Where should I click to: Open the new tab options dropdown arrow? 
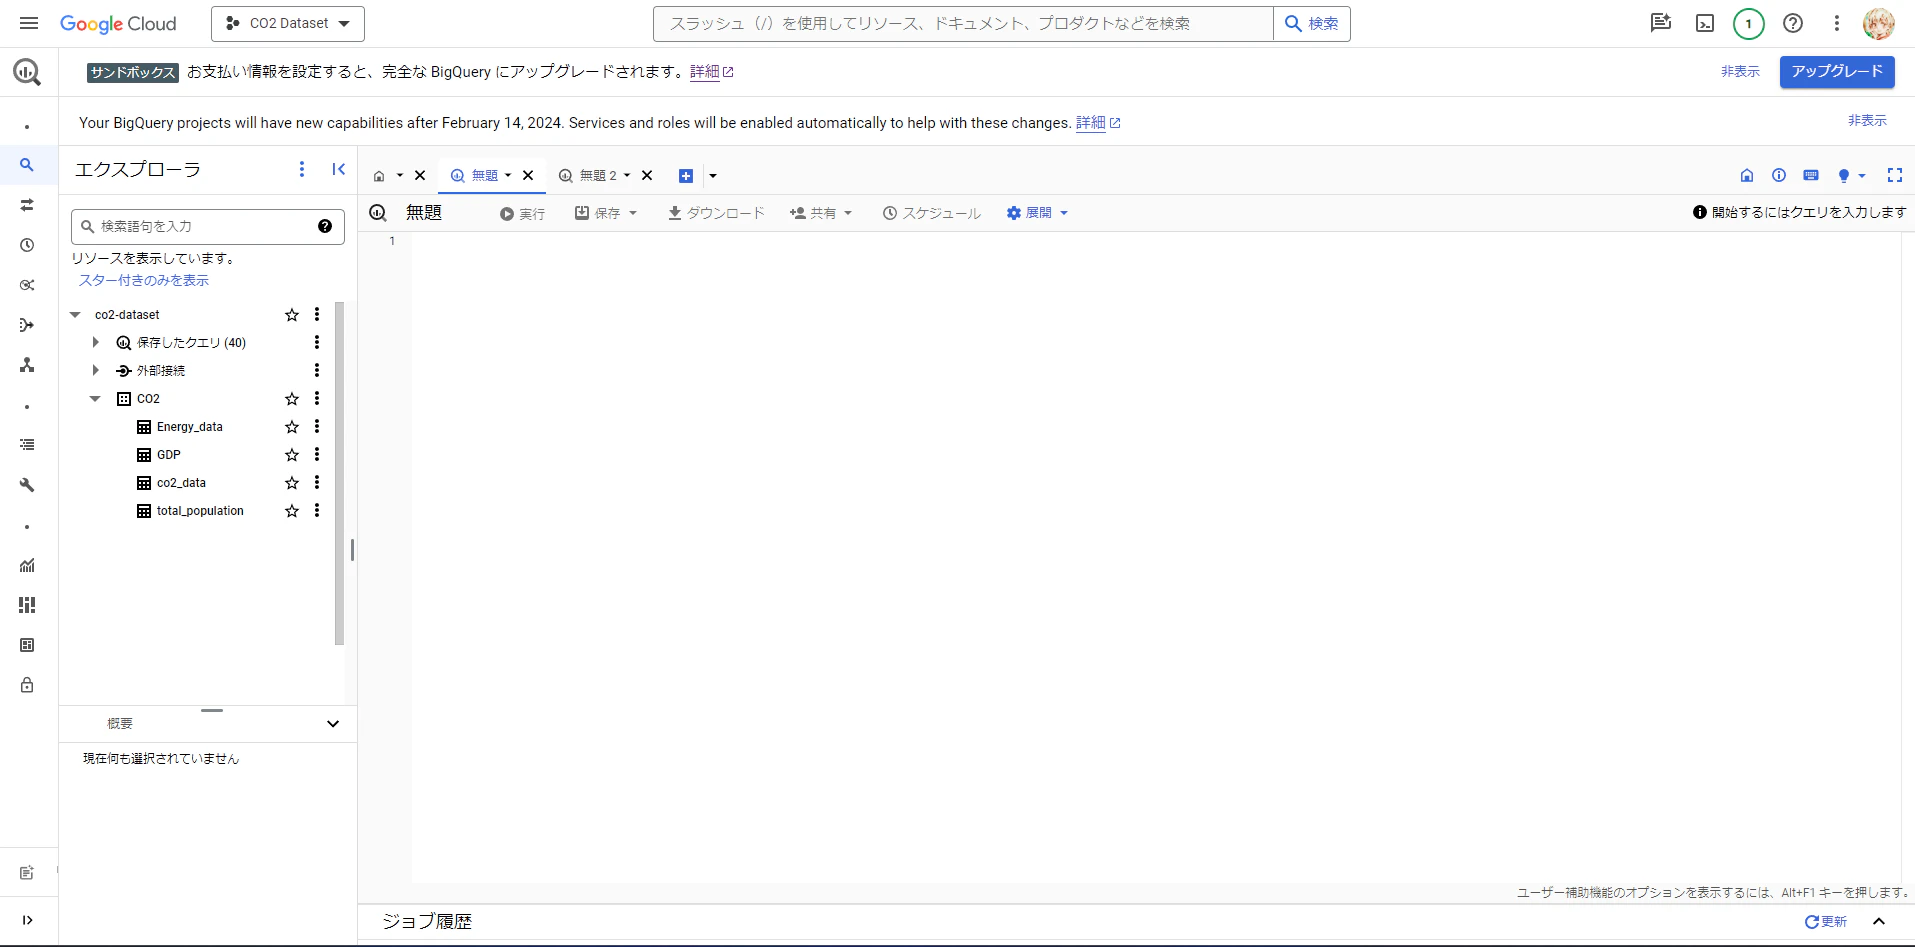click(x=713, y=176)
